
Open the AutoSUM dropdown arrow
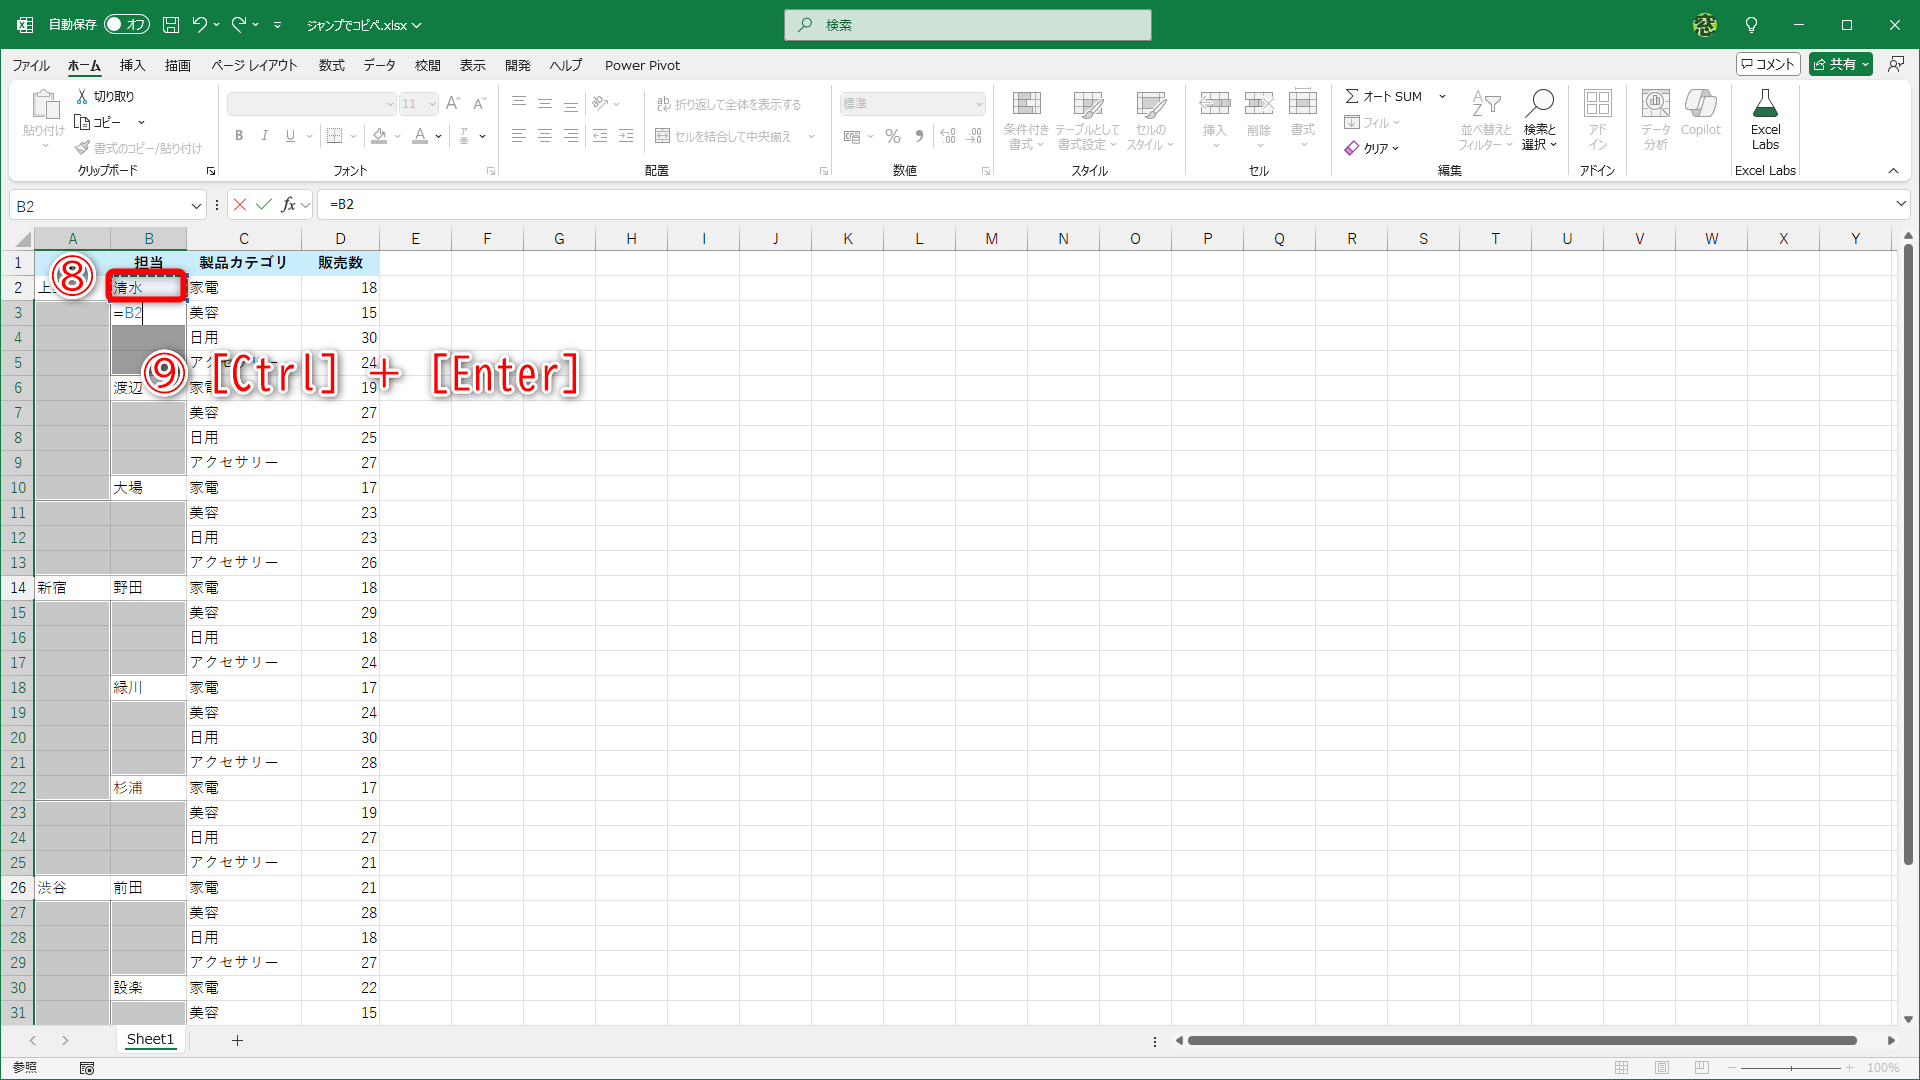tap(1442, 96)
